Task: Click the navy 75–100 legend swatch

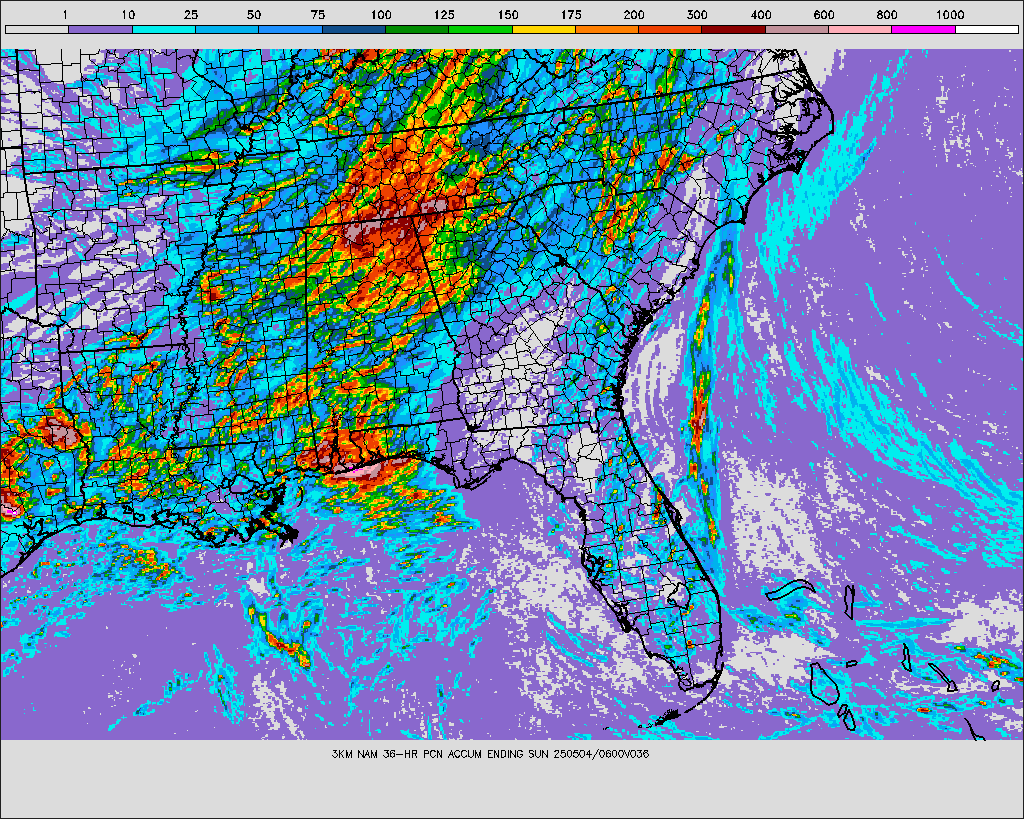Action: [354, 29]
